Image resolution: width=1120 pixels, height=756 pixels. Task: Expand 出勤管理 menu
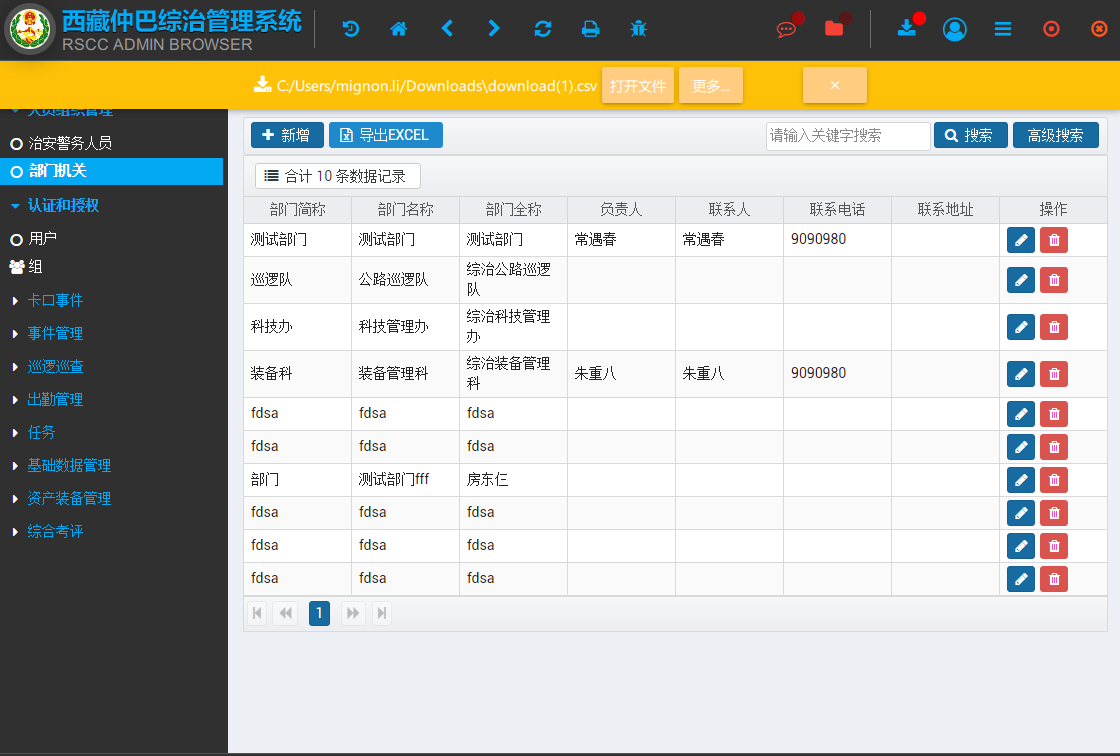point(55,399)
